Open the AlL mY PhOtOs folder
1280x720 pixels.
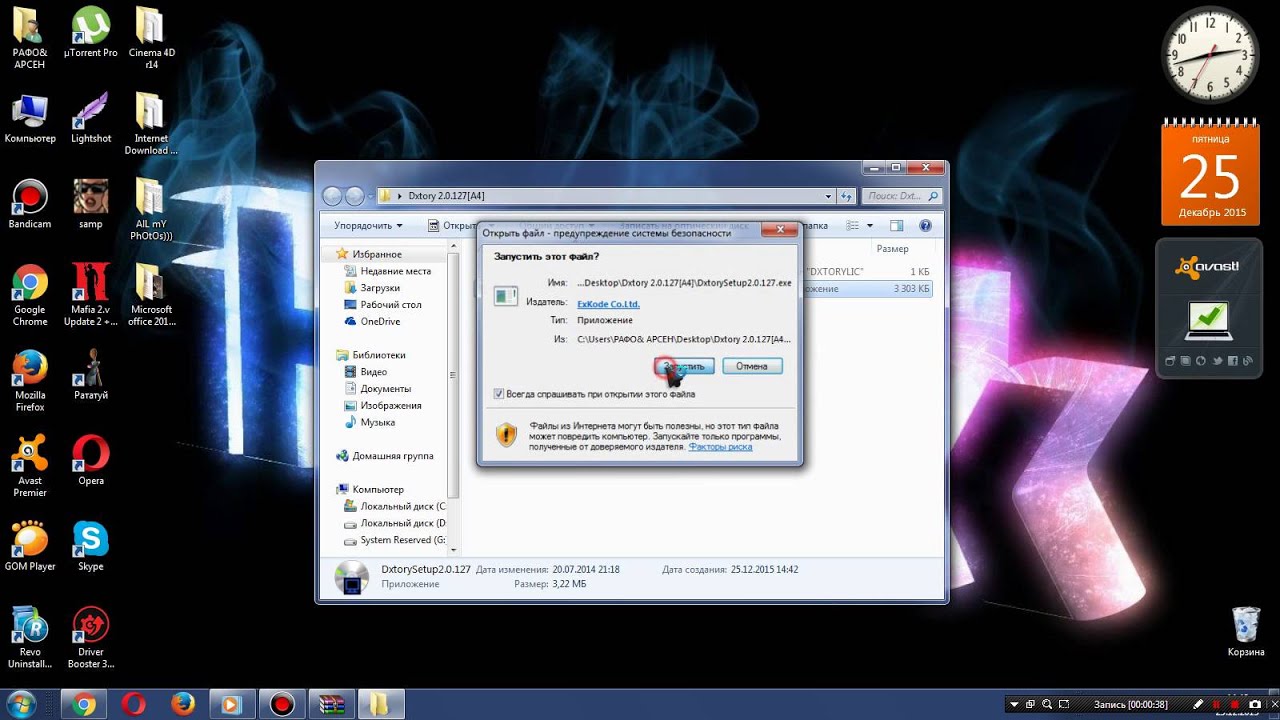click(x=151, y=210)
